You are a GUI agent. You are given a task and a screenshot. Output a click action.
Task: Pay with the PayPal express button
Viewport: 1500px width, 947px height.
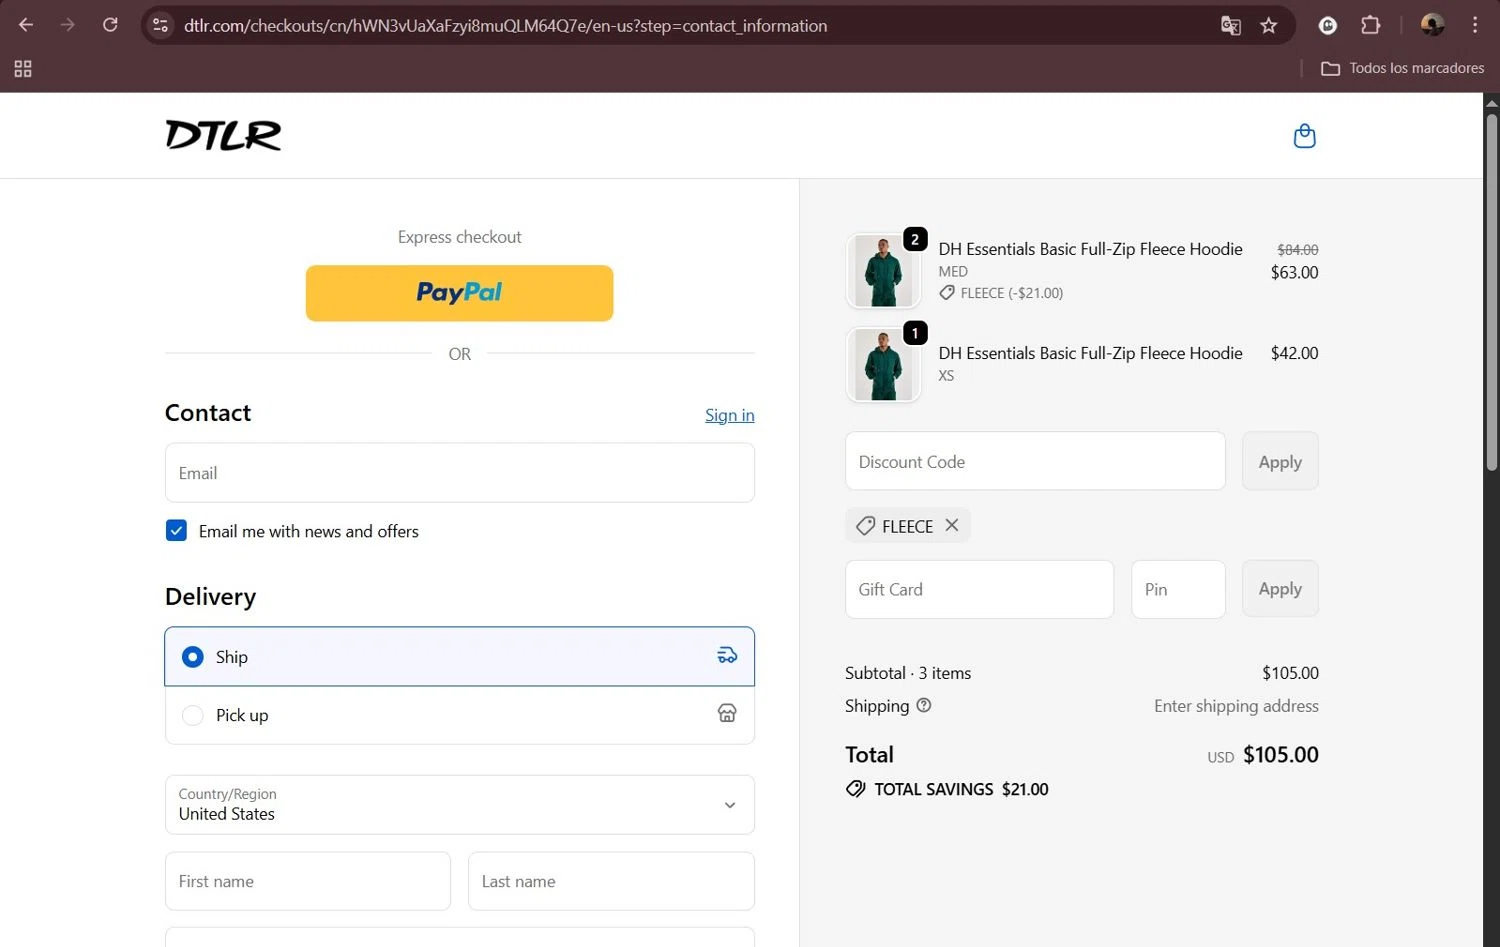point(460,293)
